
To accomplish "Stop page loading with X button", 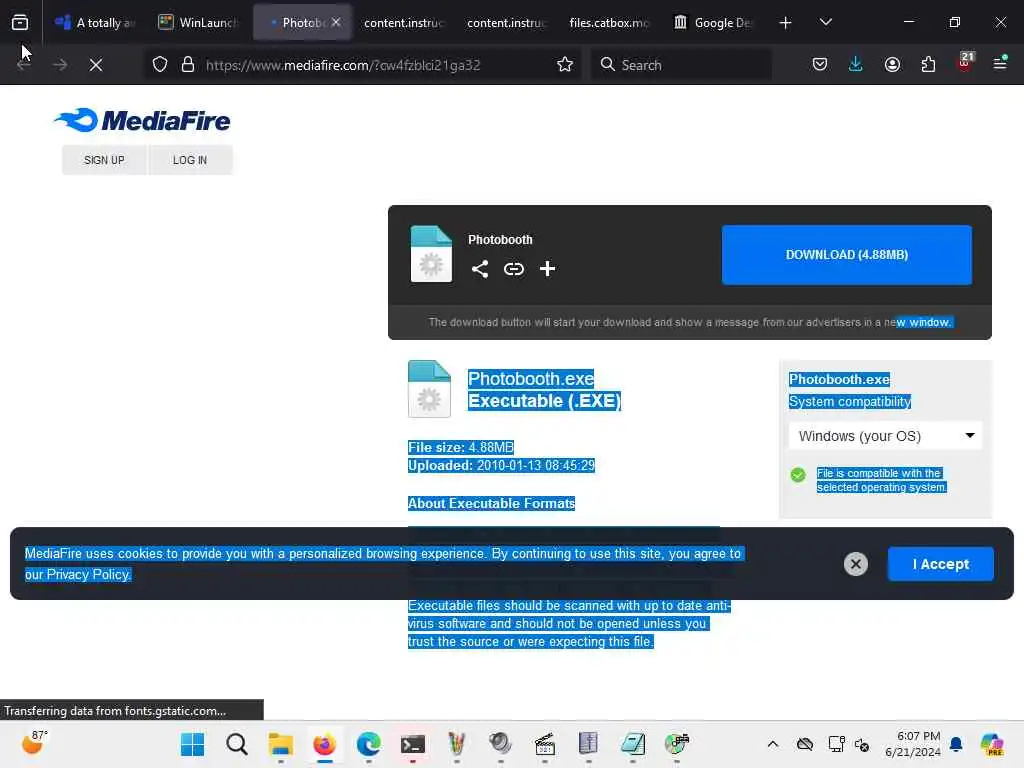I will point(96,65).
